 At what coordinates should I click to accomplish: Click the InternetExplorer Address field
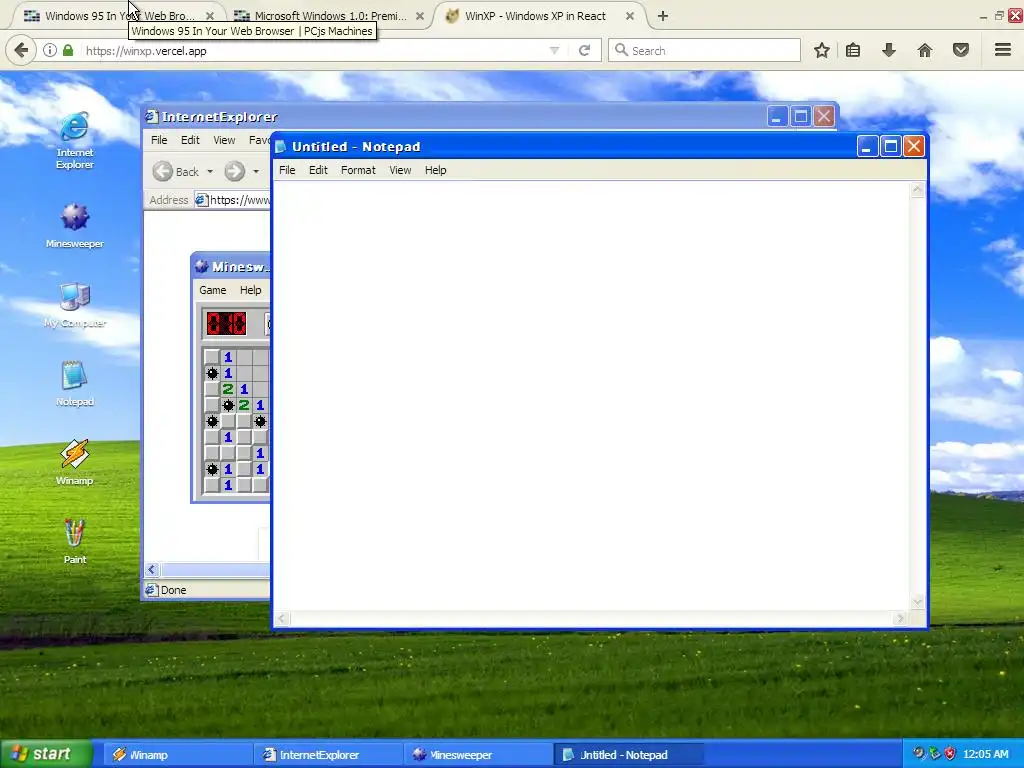click(x=232, y=200)
